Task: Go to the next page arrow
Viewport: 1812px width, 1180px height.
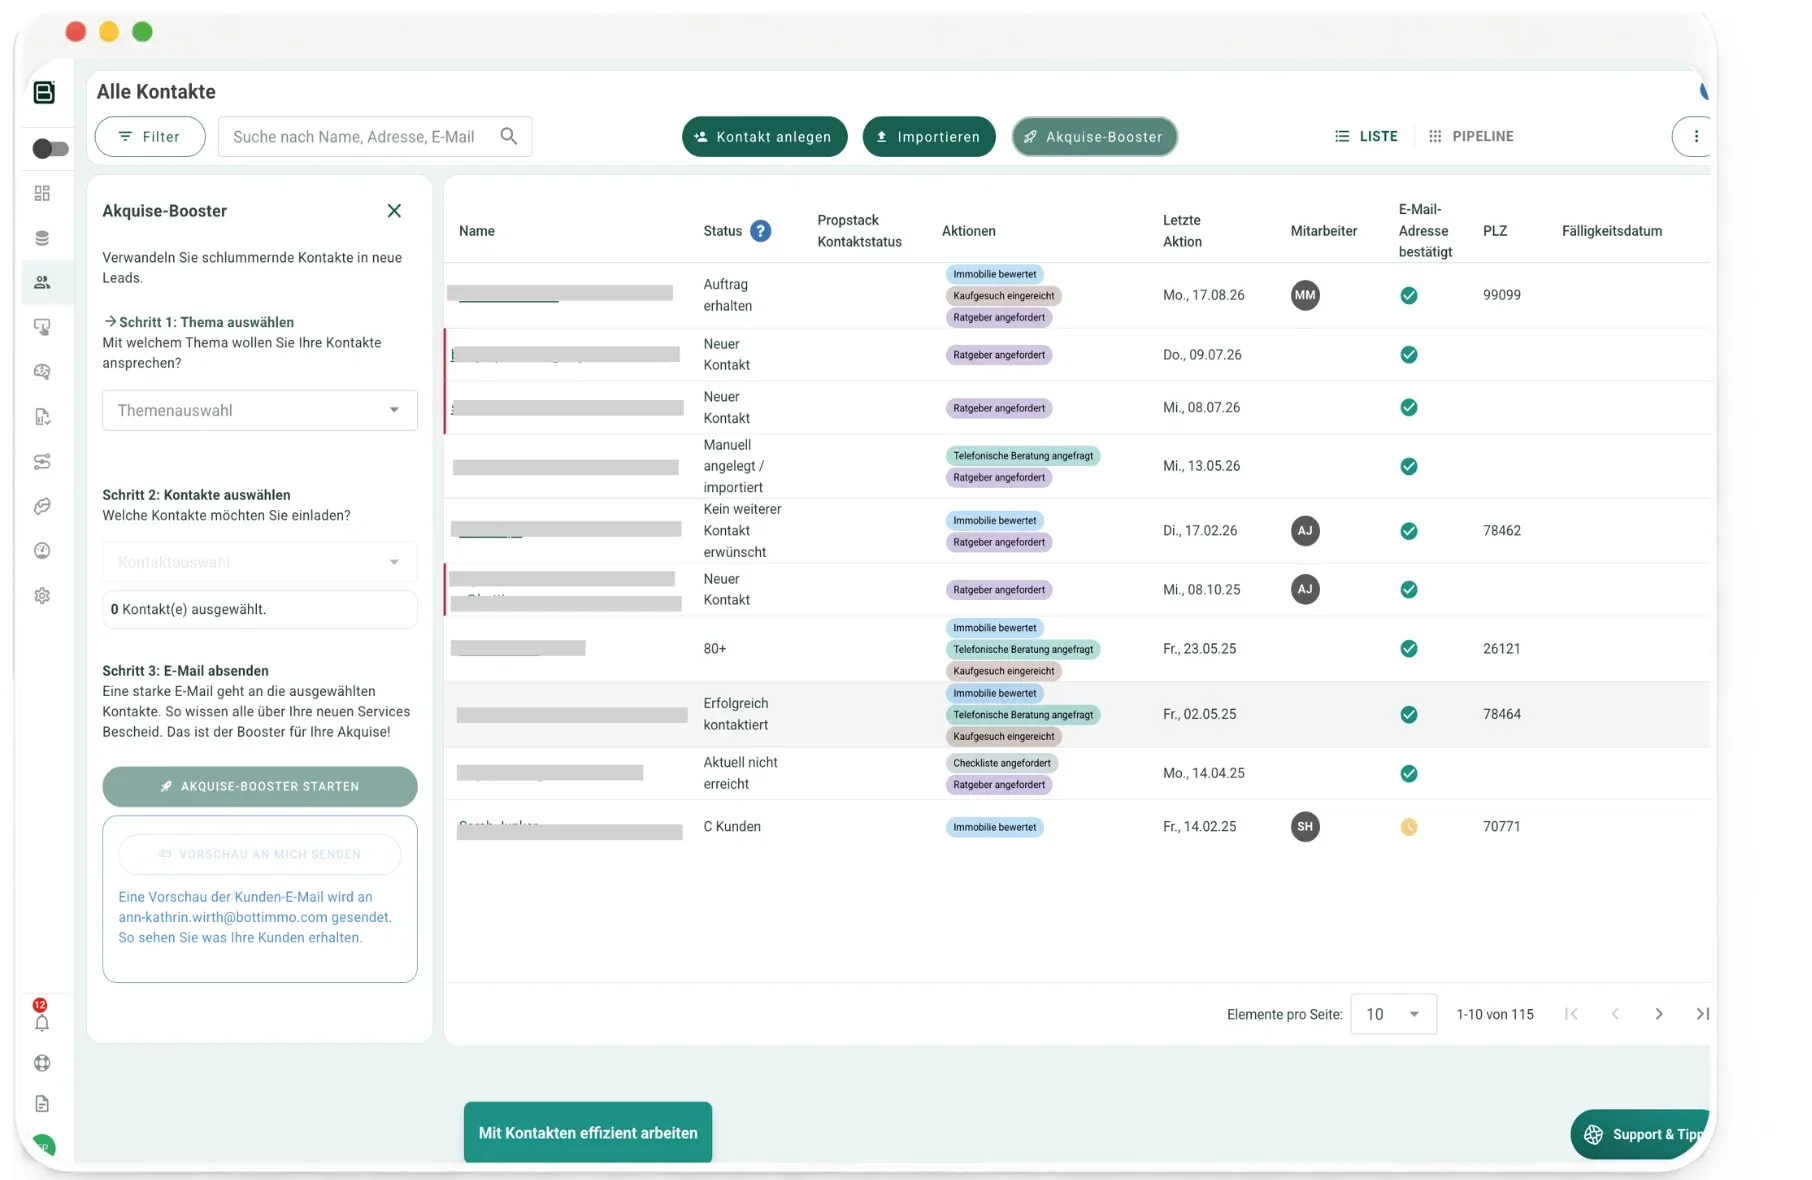Action: point(1659,1014)
